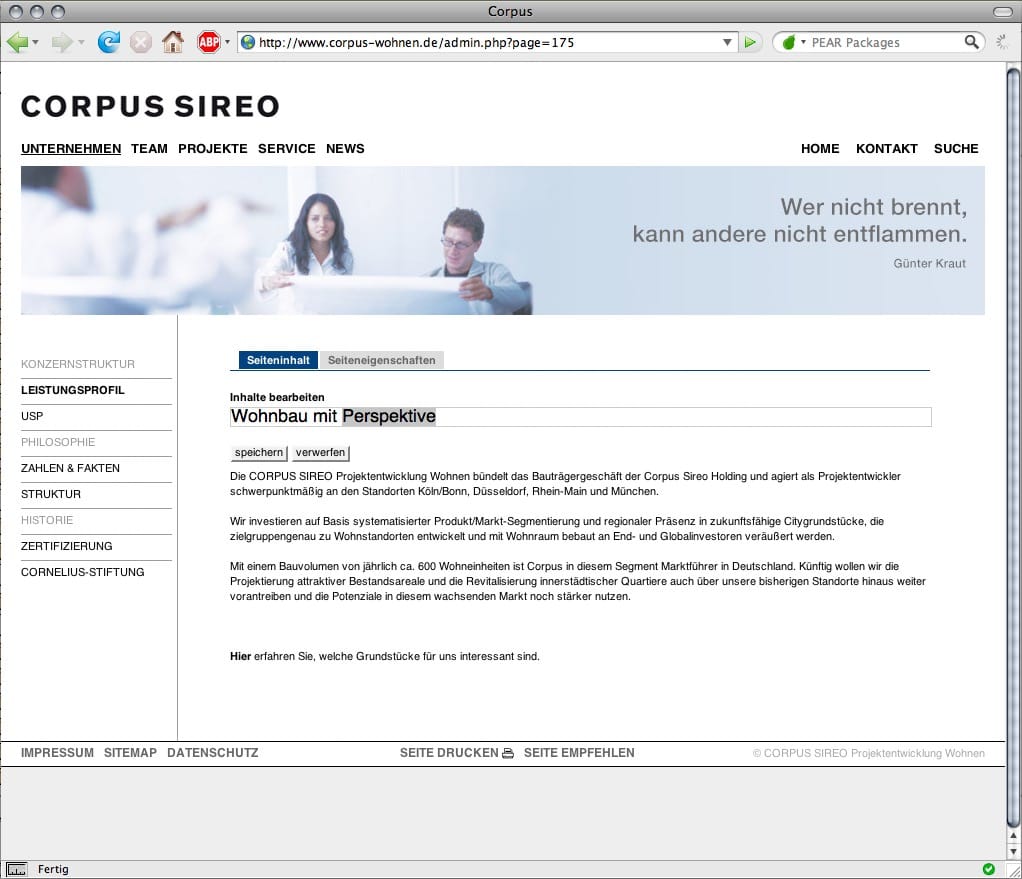Open the KONTAKT navigation link
The width and height of the screenshot is (1022, 879).
(886, 149)
